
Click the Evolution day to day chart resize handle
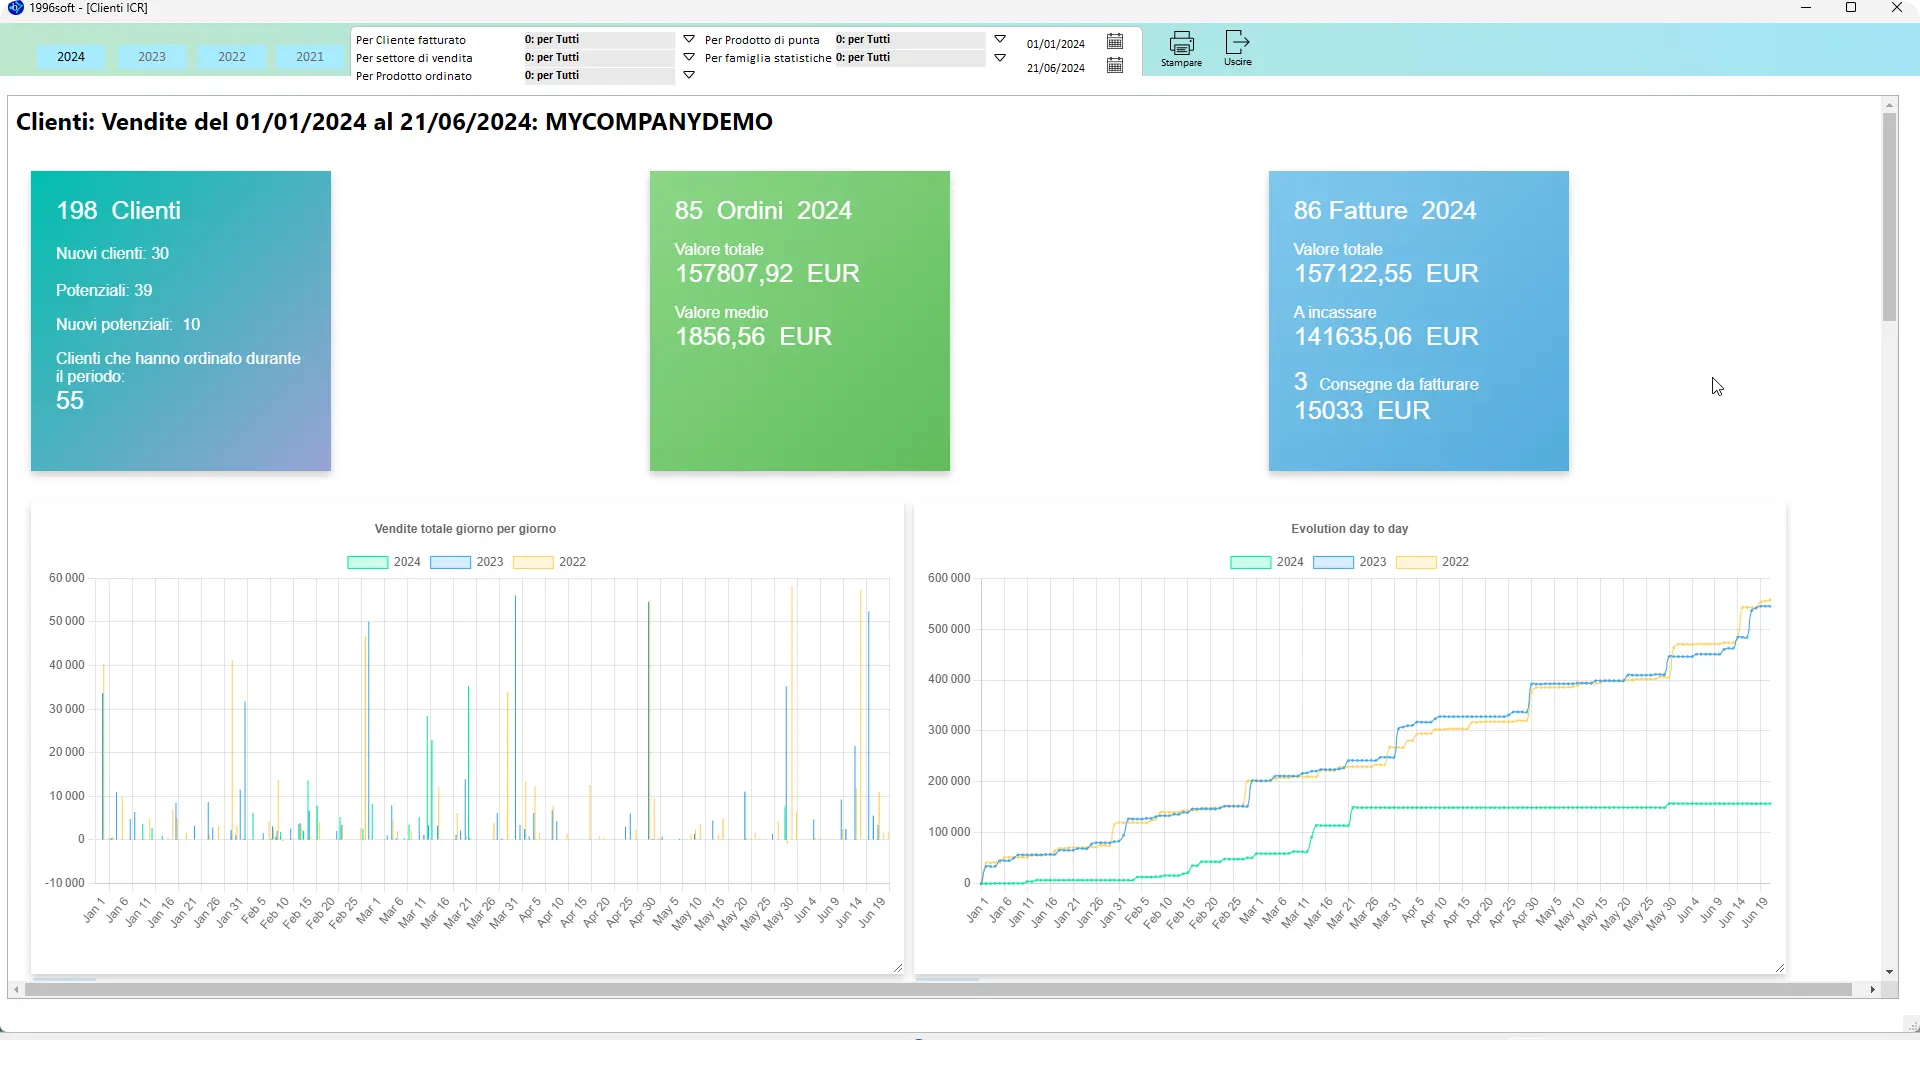1780,968
